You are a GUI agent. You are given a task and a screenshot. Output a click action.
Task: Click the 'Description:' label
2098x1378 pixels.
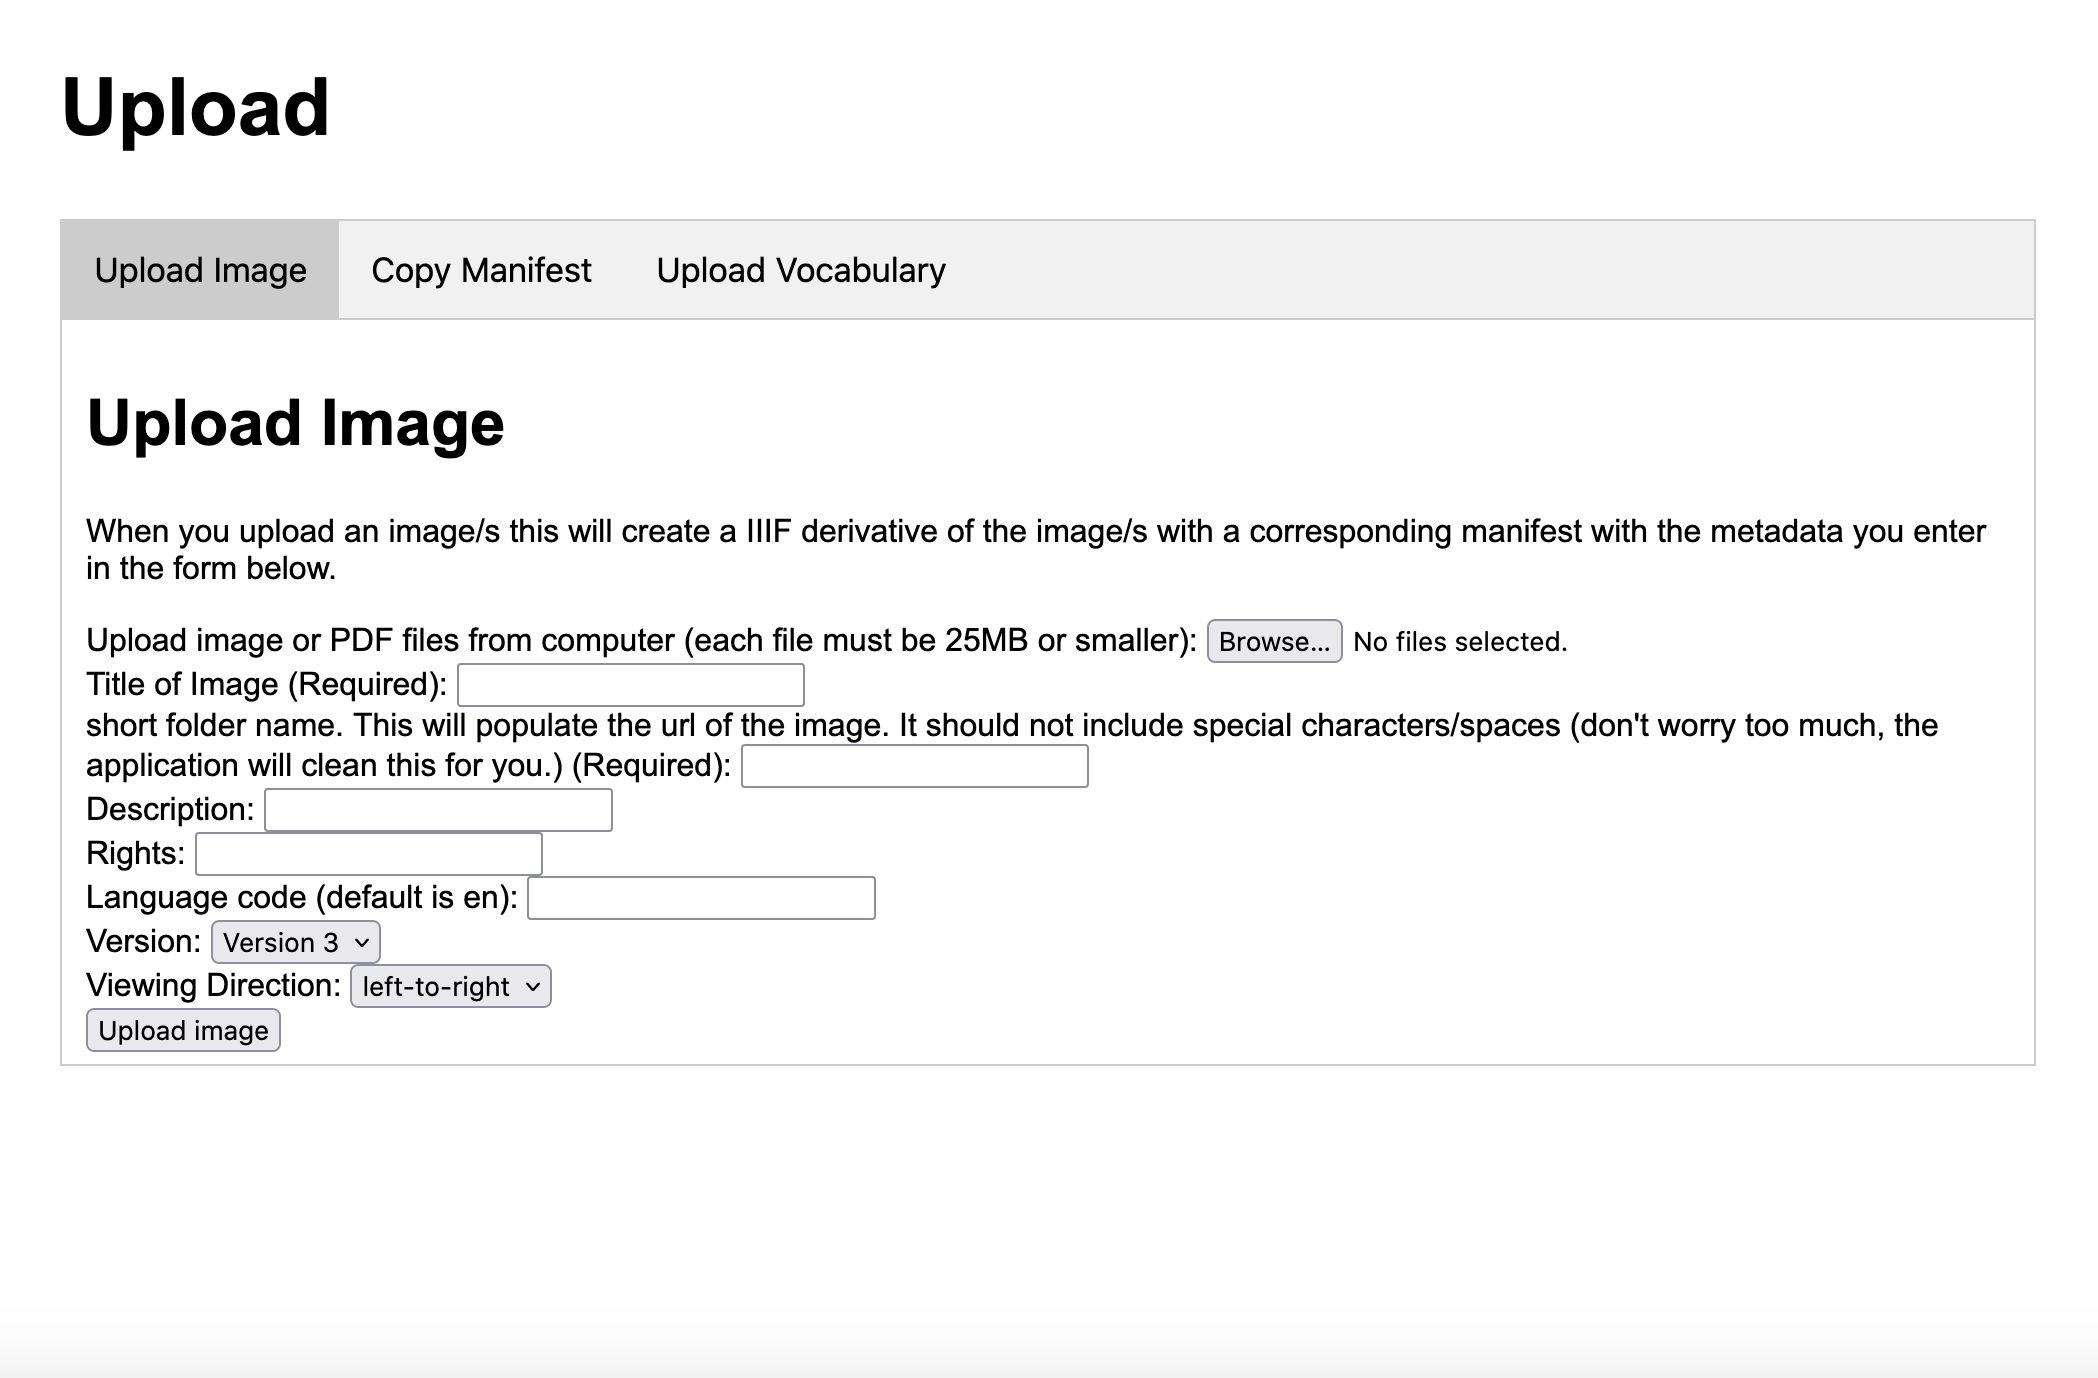(170, 809)
